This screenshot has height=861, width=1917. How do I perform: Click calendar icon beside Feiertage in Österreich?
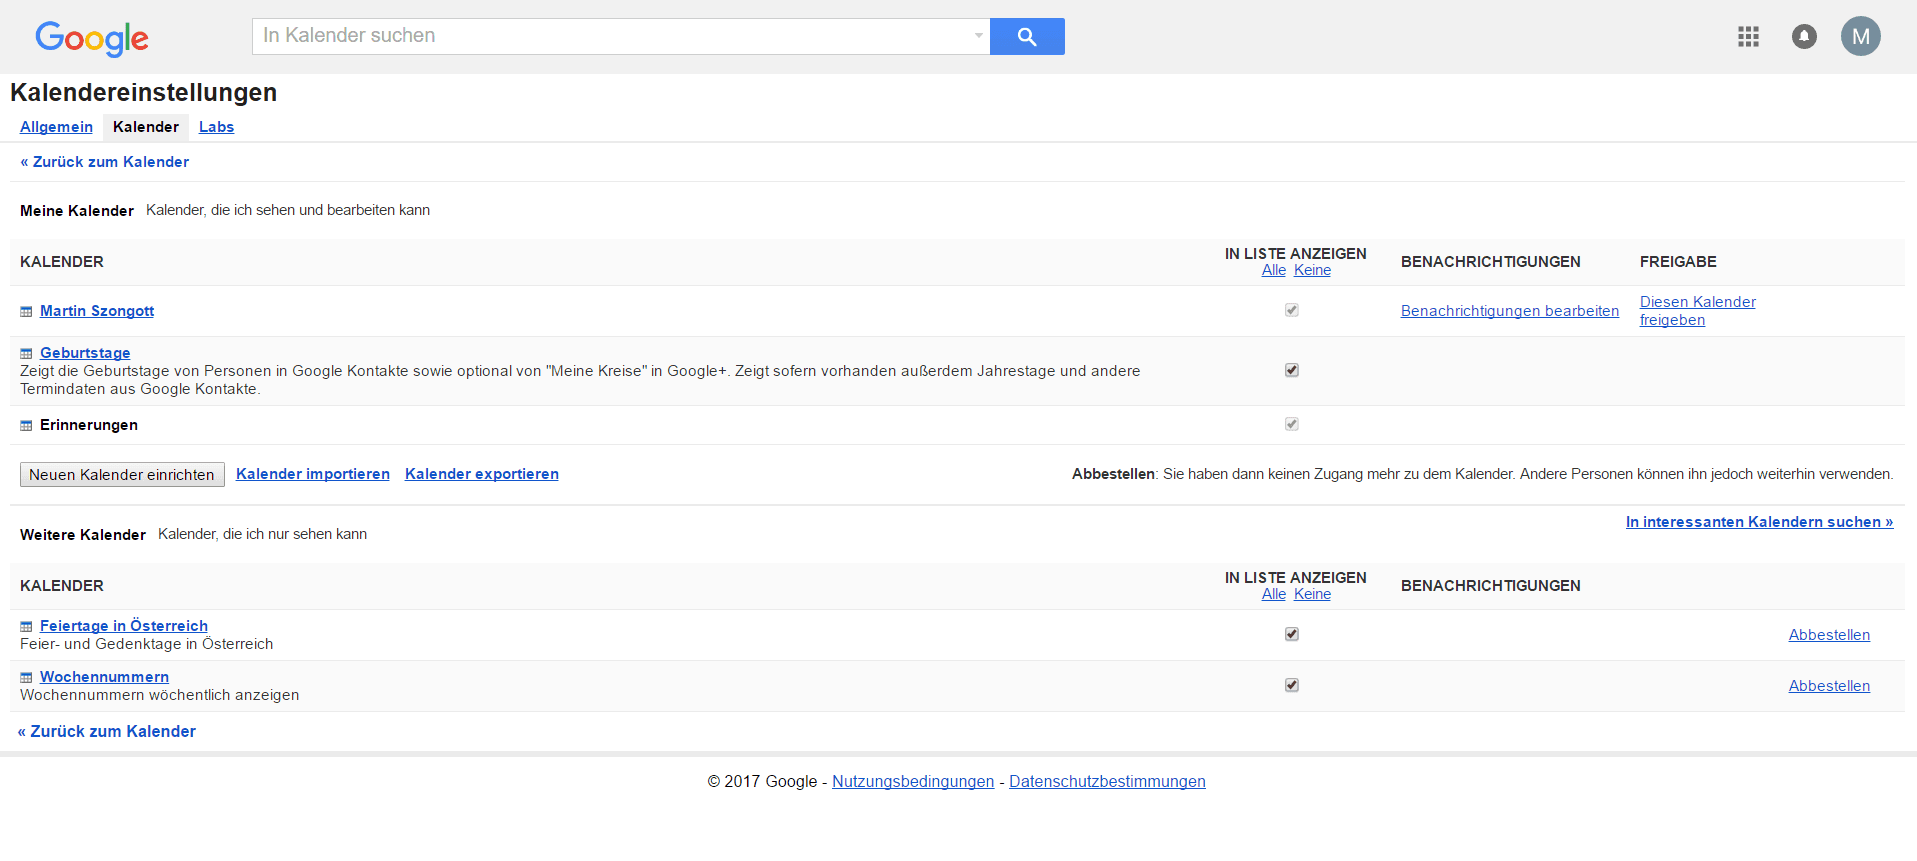[26, 627]
